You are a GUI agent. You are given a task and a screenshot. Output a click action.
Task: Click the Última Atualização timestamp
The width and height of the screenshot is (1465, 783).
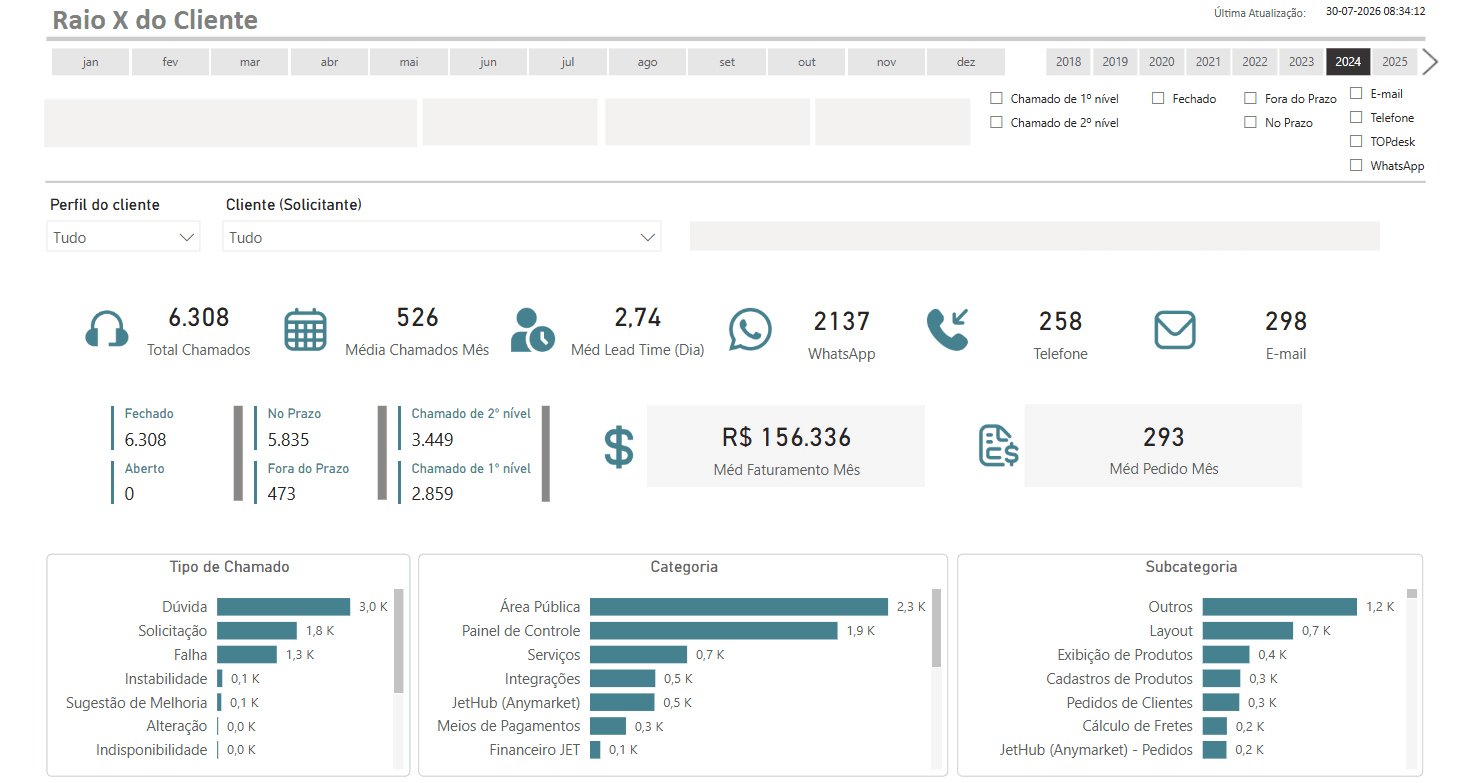1376,12
